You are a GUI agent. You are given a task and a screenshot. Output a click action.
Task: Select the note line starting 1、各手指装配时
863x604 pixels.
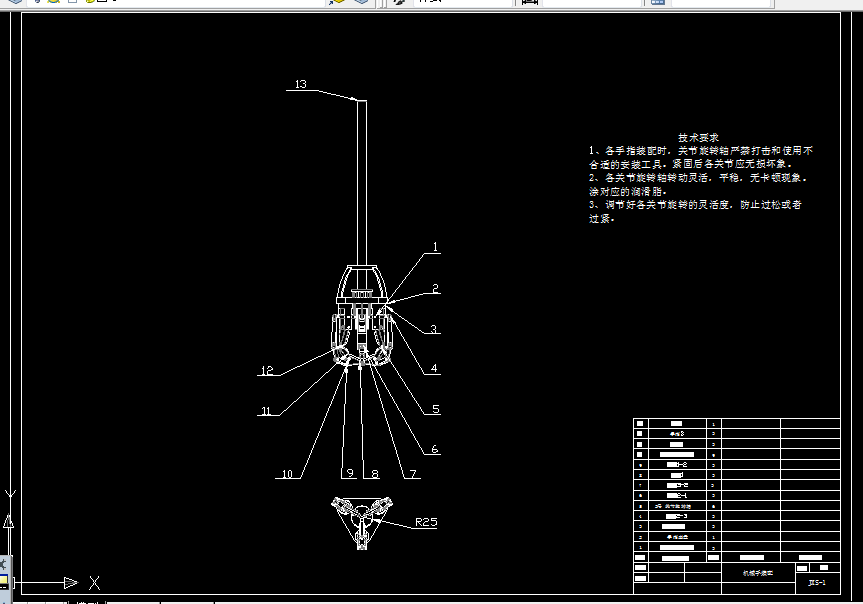(x=701, y=150)
